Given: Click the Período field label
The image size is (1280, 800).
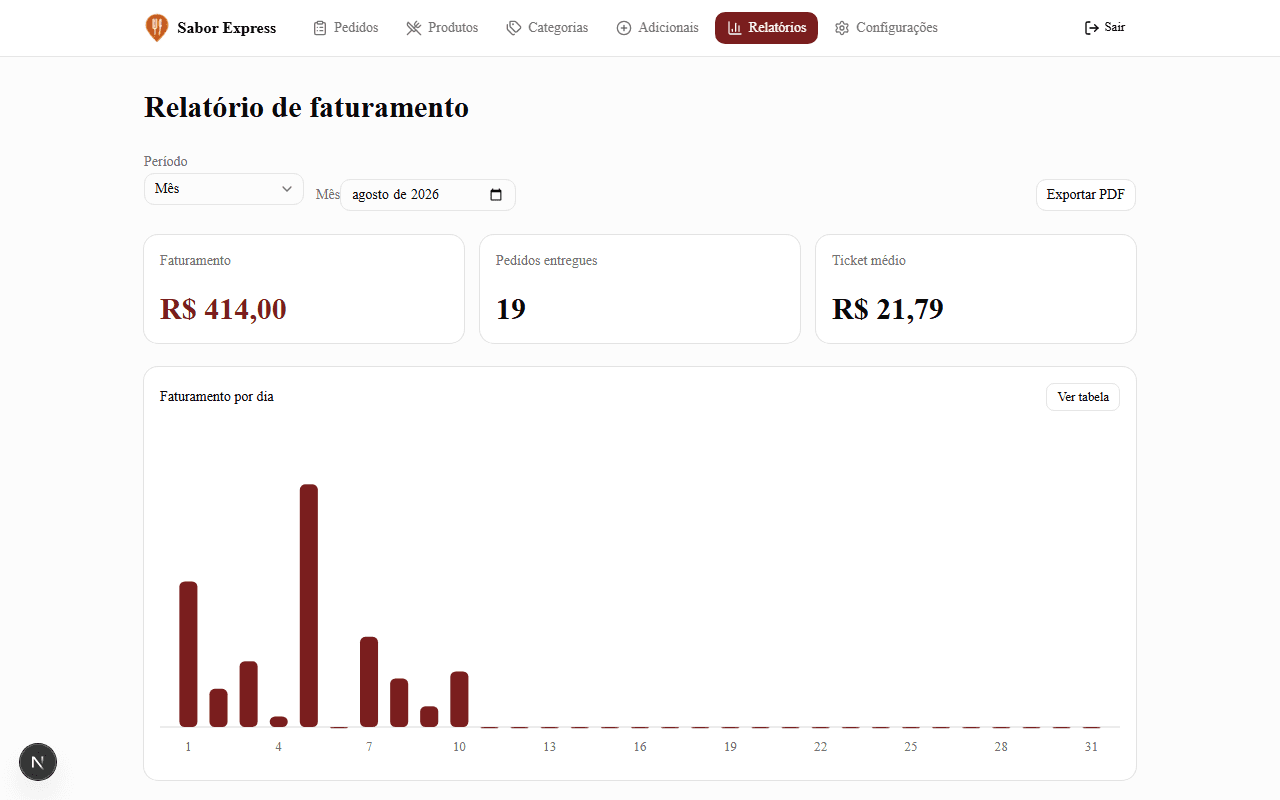Looking at the screenshot, I should click(166, 162).
